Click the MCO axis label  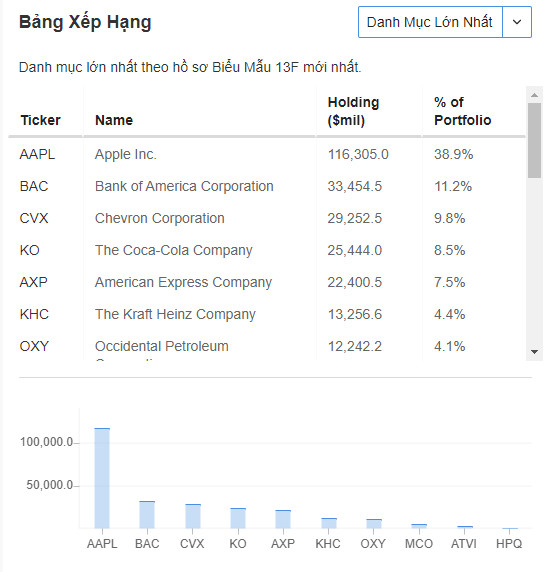[x=419, y=544]
